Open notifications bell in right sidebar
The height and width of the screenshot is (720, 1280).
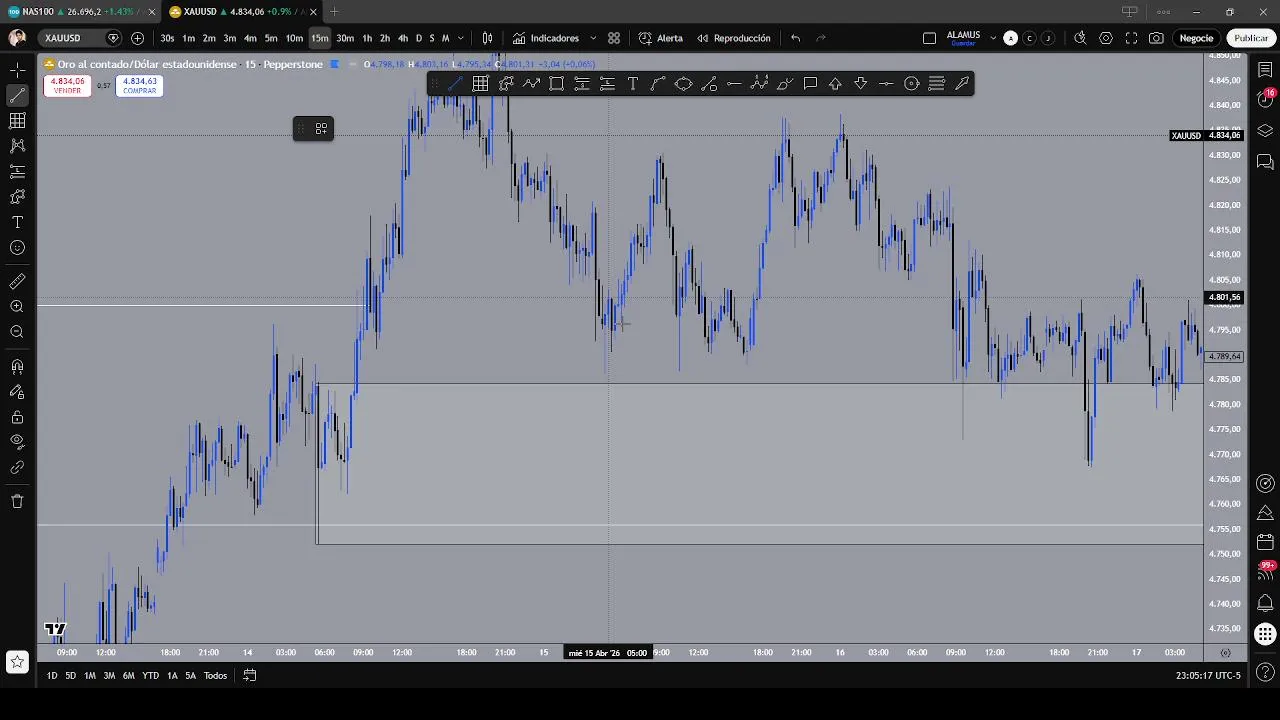point(1265,602)
